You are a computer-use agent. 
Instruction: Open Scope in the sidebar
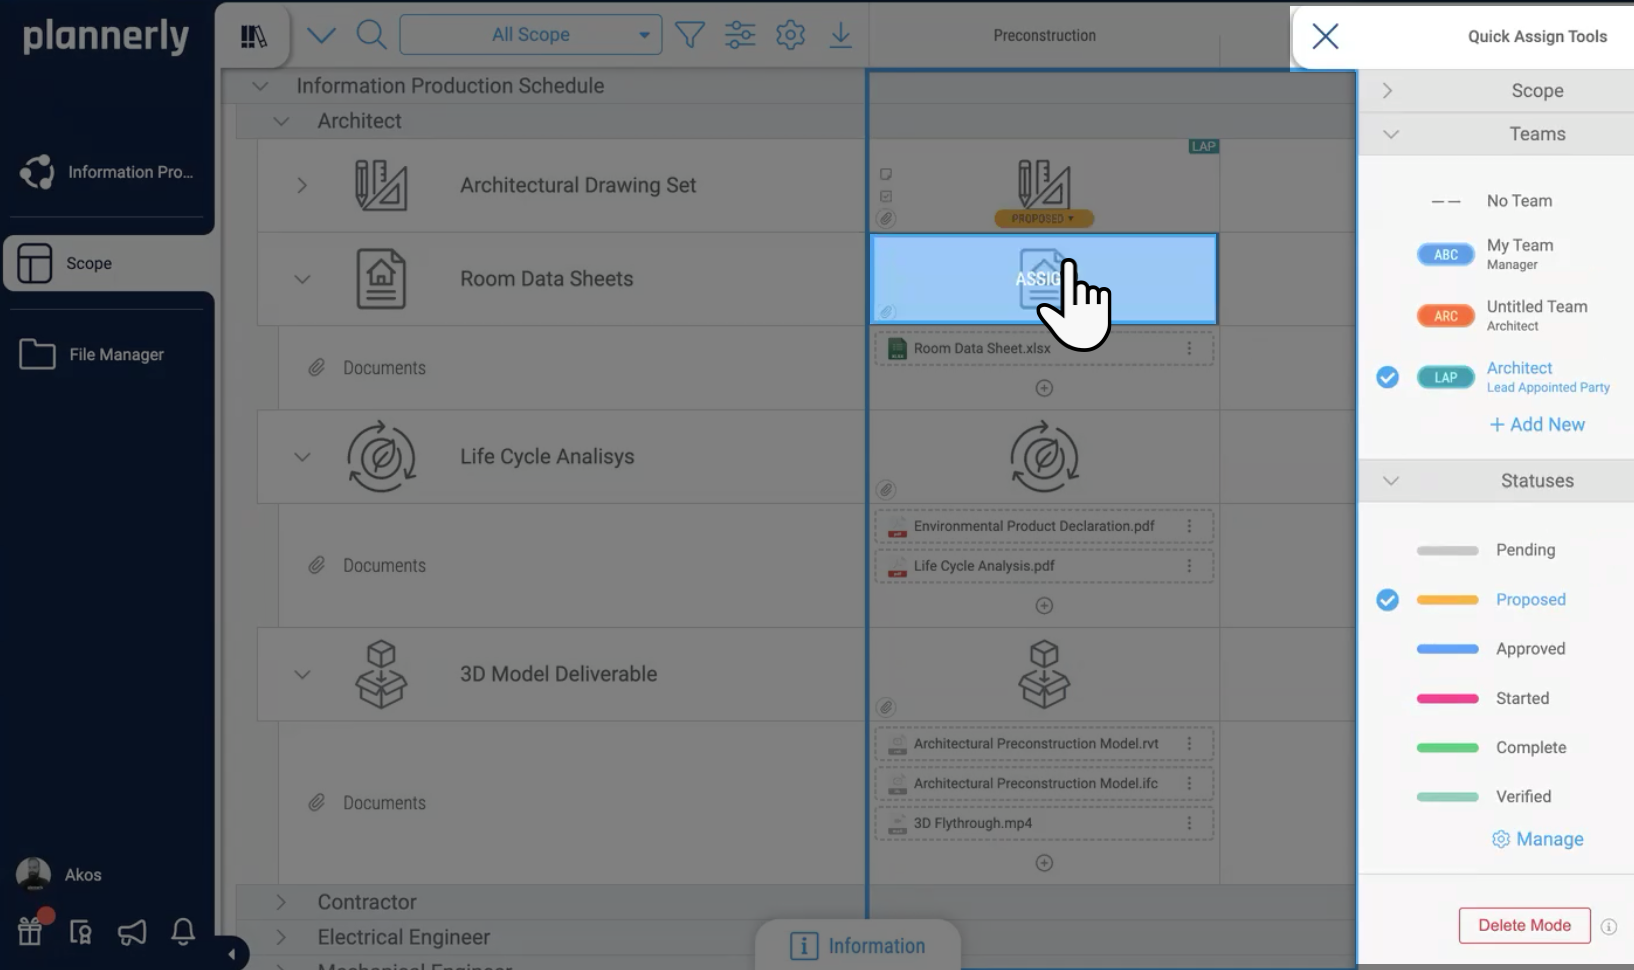[x=107, y=263]
